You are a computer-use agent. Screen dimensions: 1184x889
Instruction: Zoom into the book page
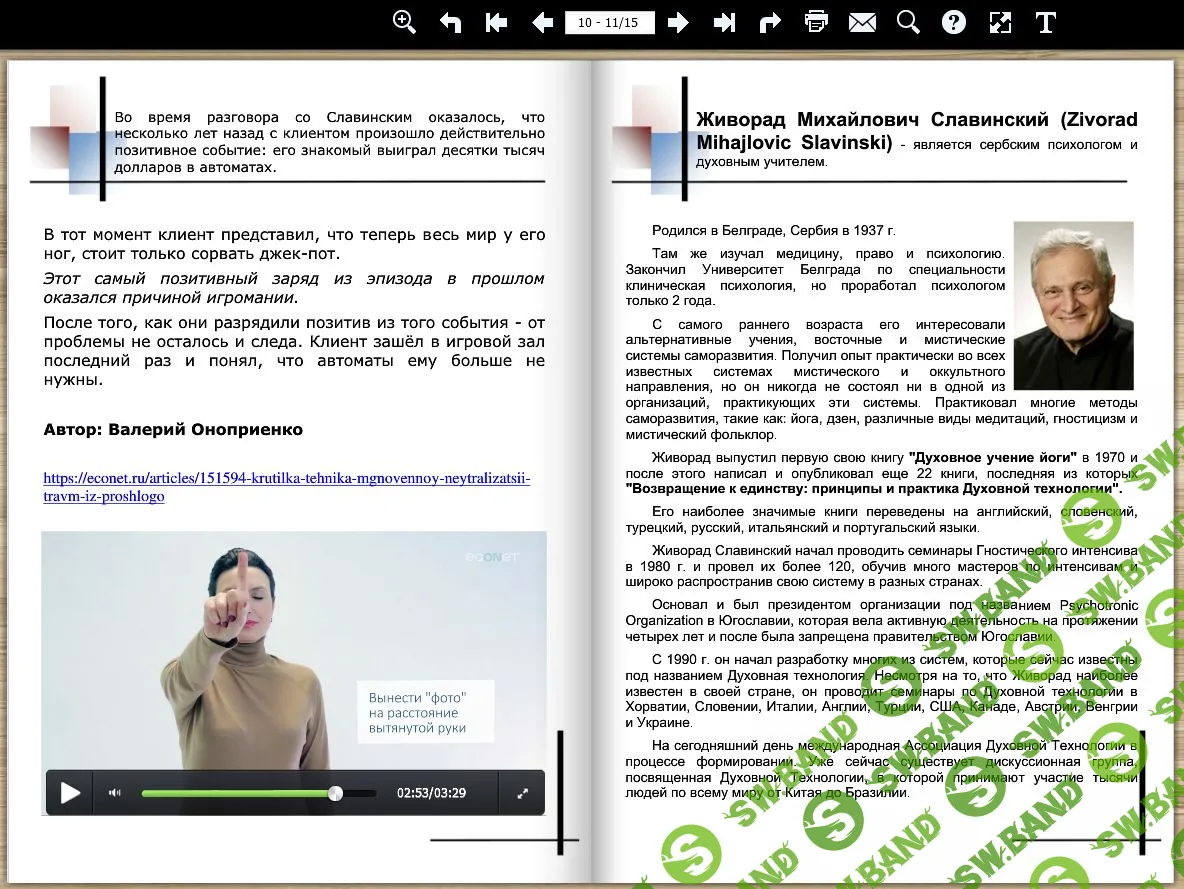click(x=404, y=21)
